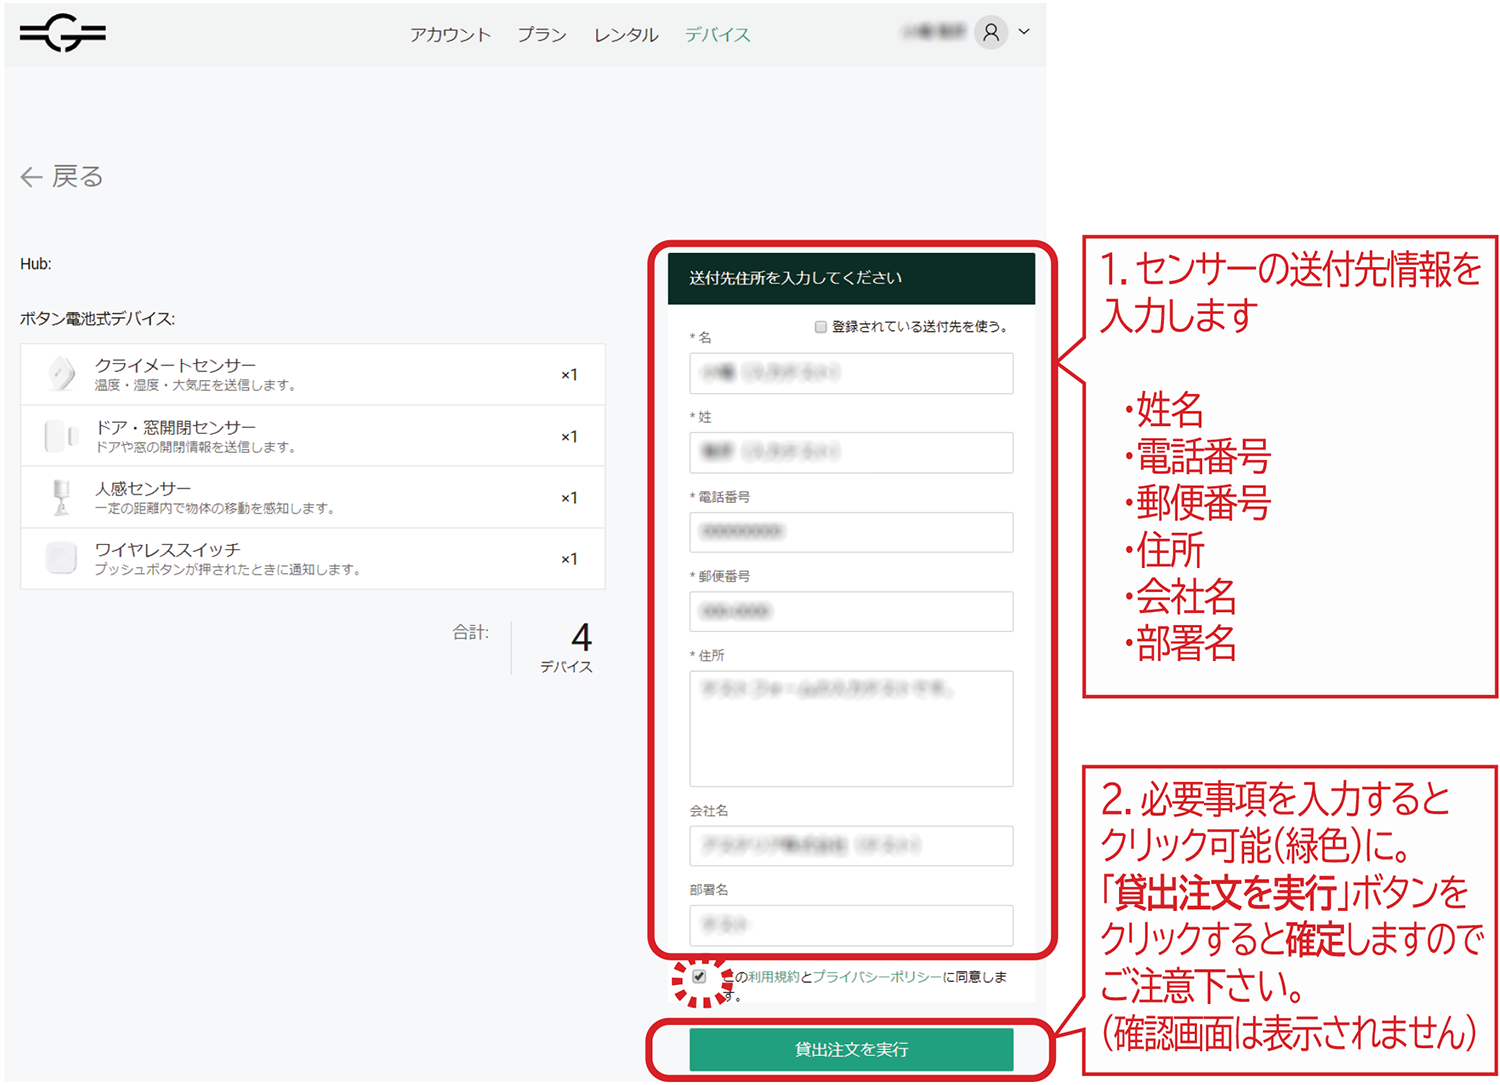The image size is (1500, 1085).
Task: Click the climate sensor device icon
Action: (61, 374)
